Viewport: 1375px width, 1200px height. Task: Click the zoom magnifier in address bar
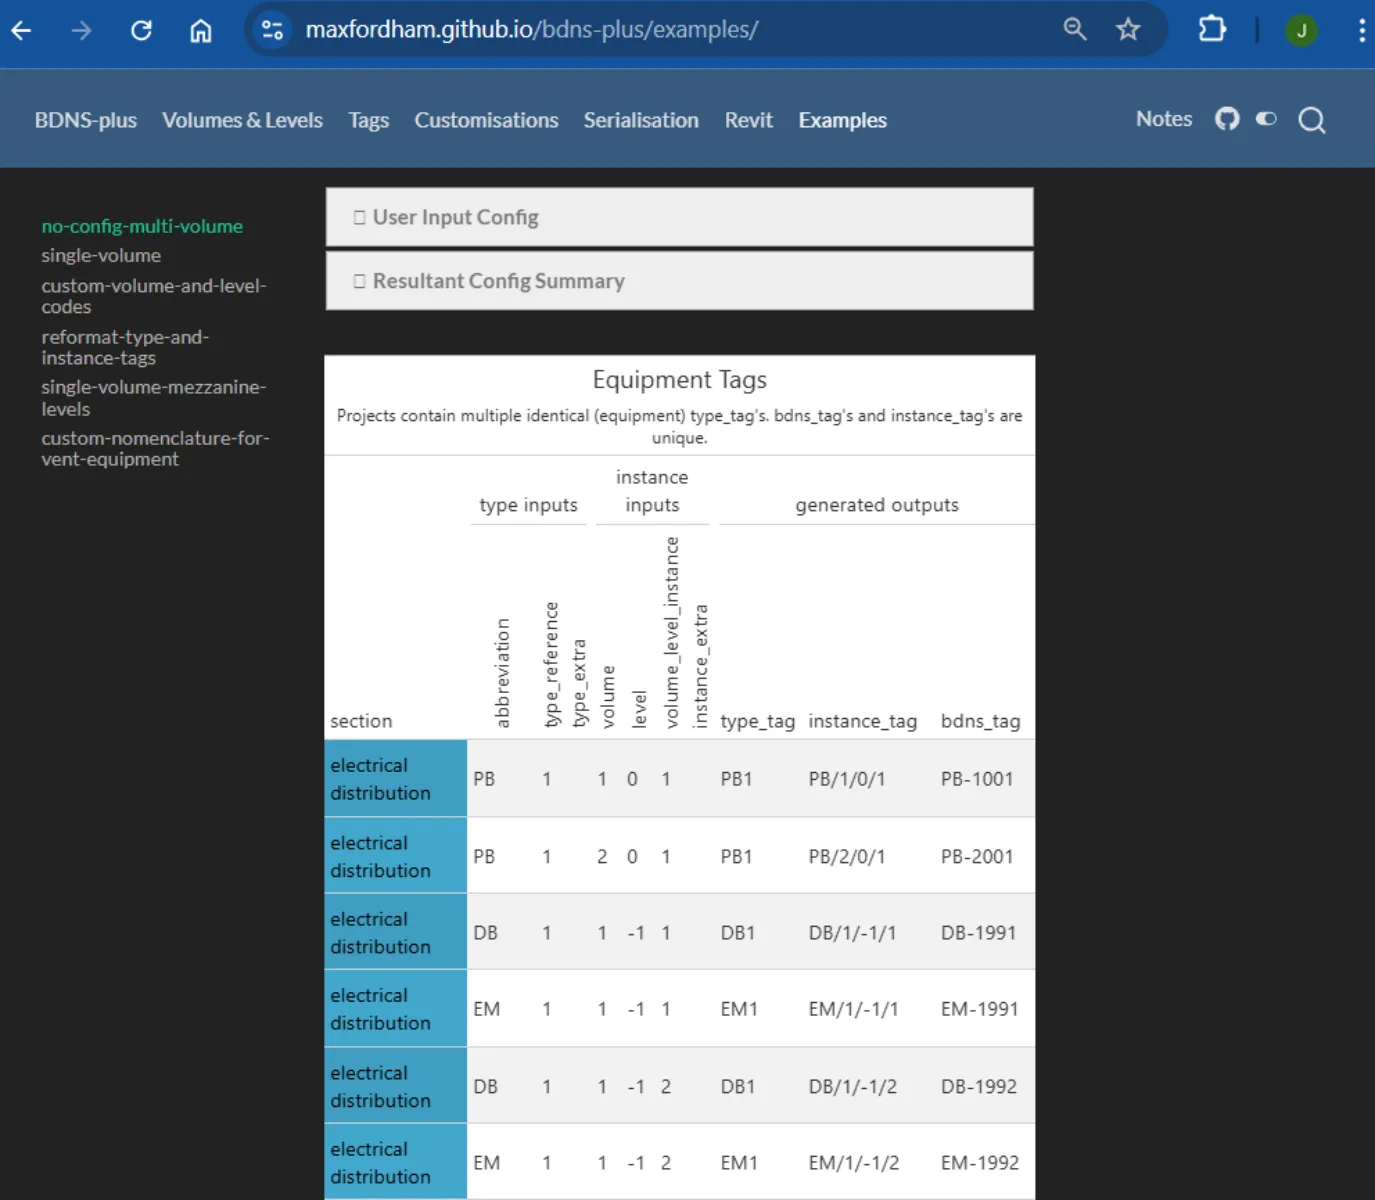(x=1075, y=30)
